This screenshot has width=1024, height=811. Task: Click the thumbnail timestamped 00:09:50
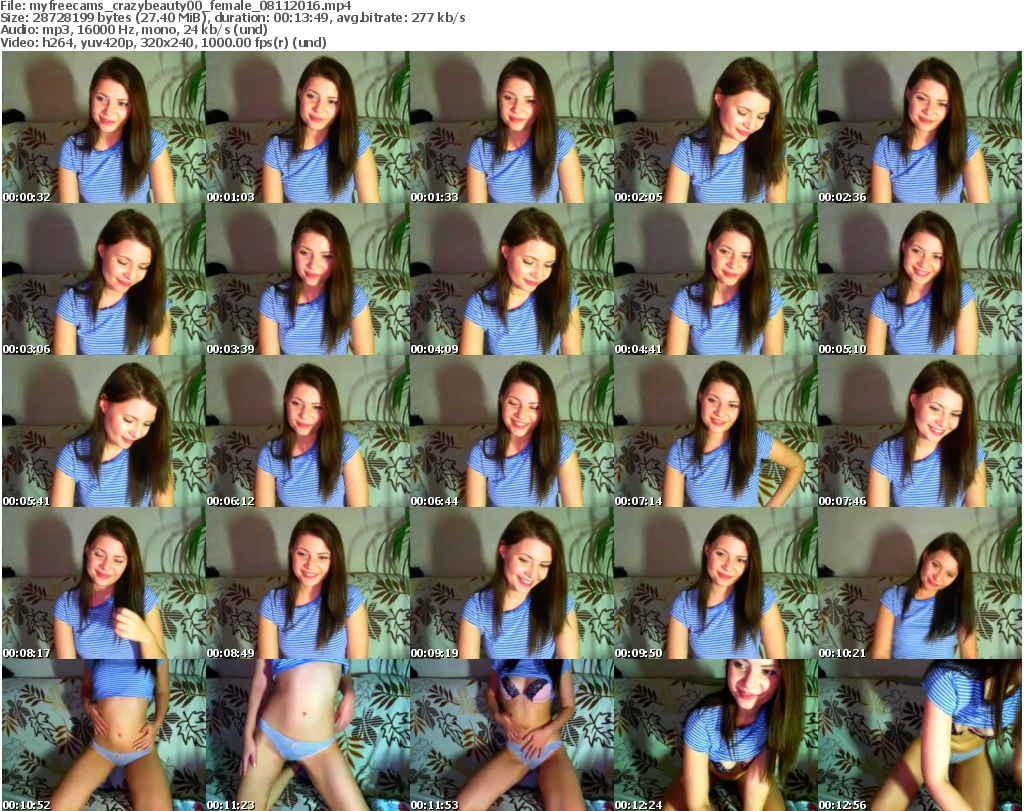pyautogui.click(x=714, y=583)
